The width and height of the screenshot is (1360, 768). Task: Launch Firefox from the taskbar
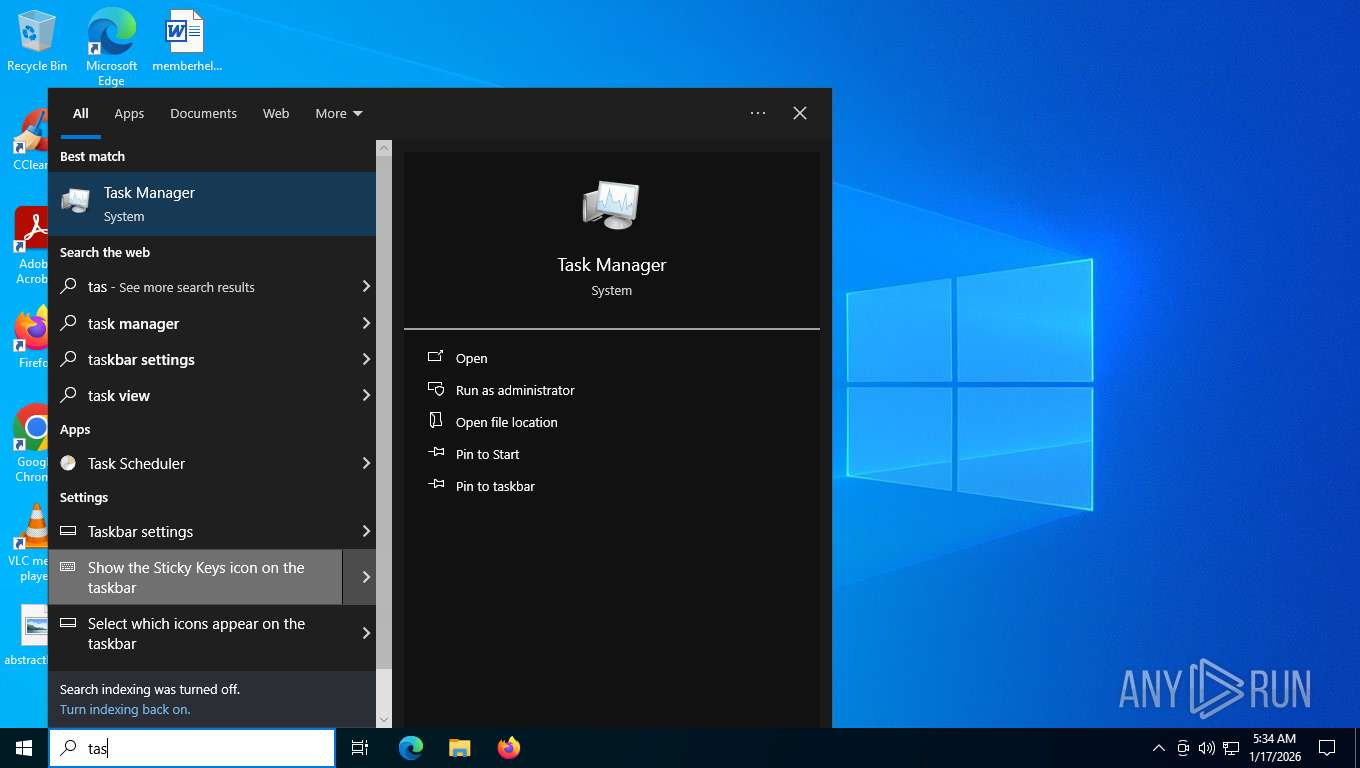(x=509, y=748)
